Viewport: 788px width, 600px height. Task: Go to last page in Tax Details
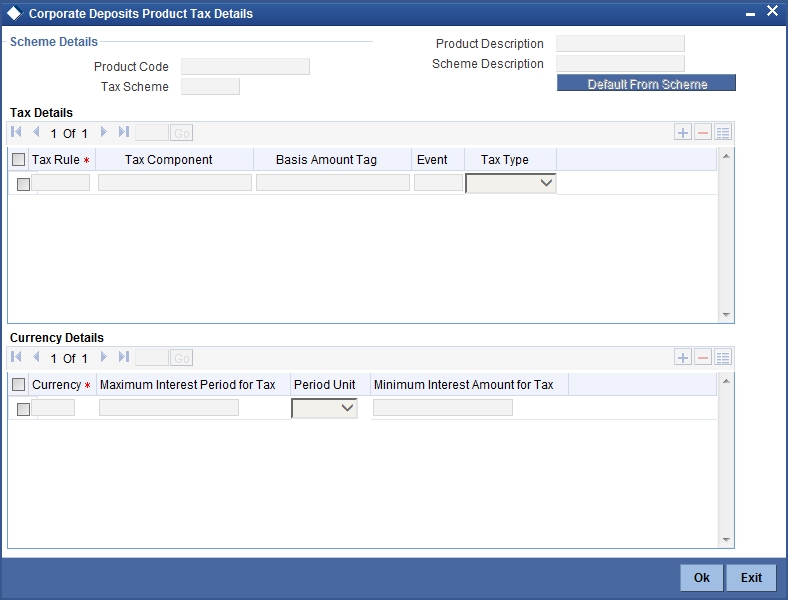coord(124,132)
